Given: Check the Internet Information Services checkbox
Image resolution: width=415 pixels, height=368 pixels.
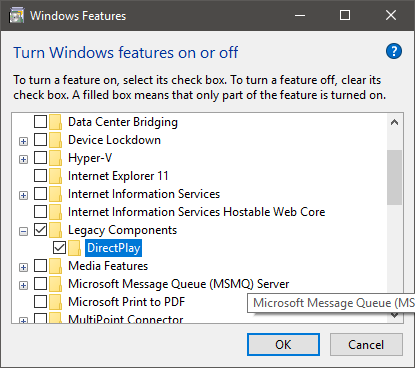Looking at the screenshot, I should [40, 194].
